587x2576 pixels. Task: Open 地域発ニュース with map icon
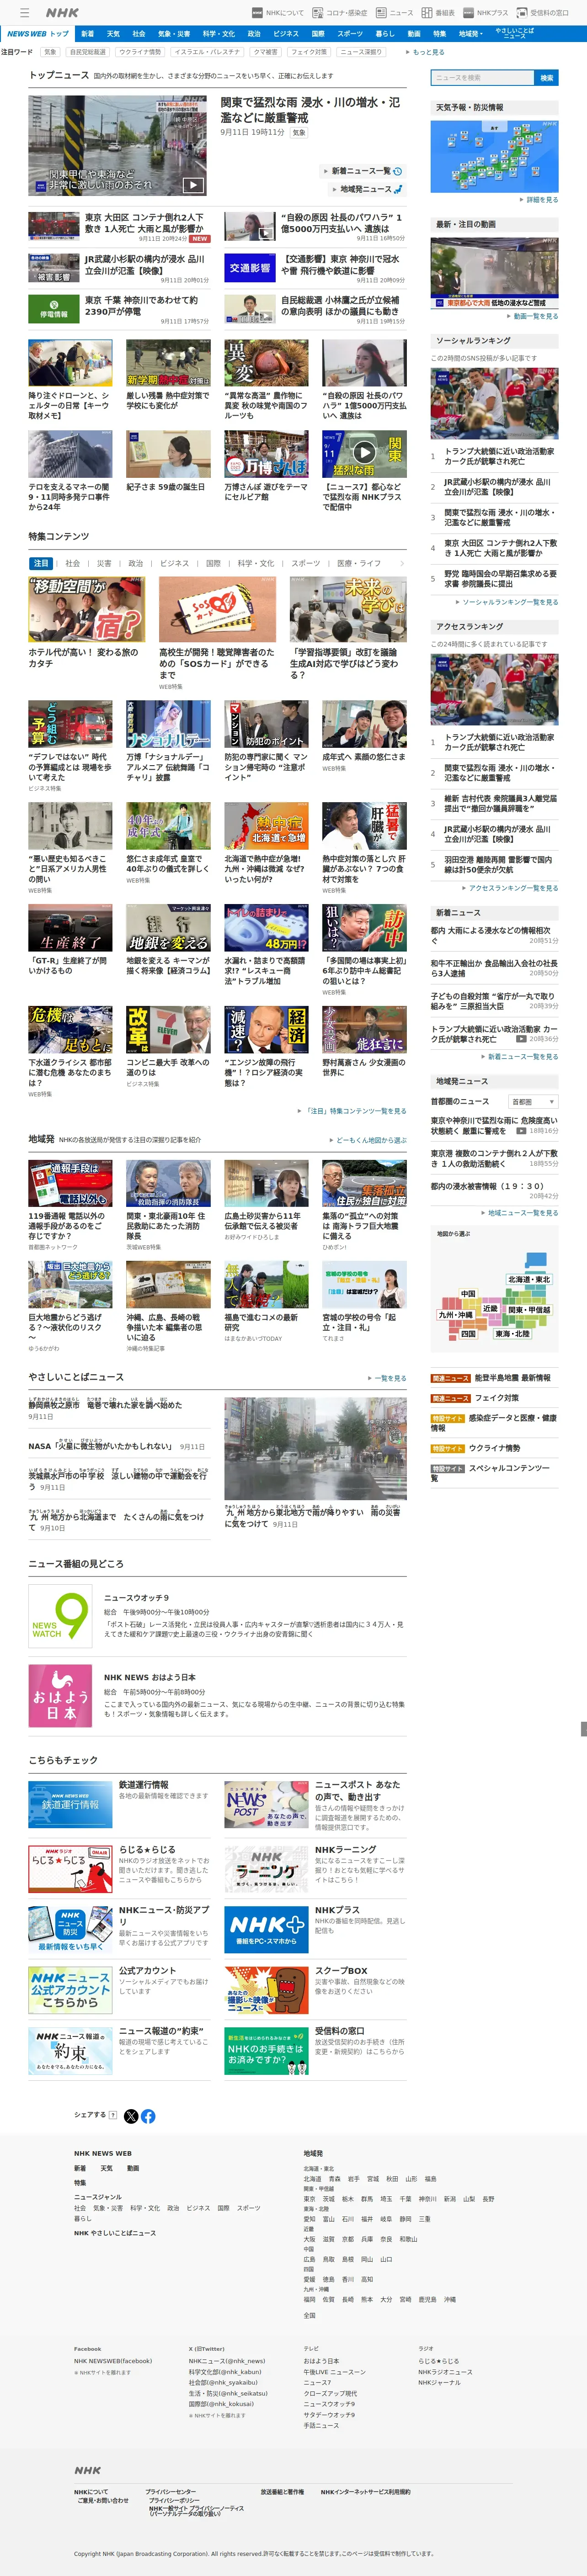click(366, 189)
